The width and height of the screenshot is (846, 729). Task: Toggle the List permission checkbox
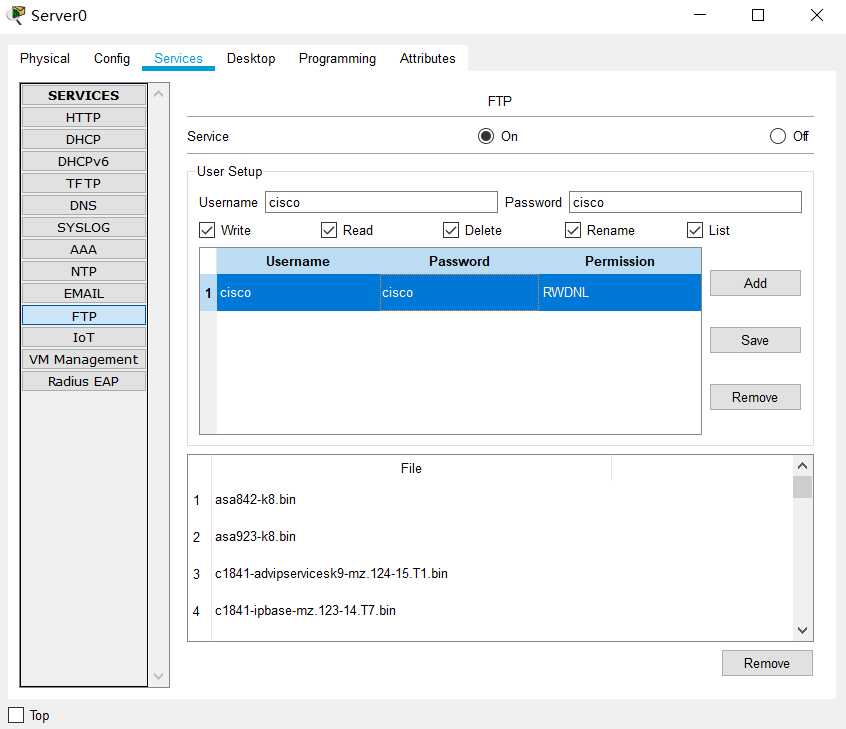pyautogui.click(x=694, y=230)
